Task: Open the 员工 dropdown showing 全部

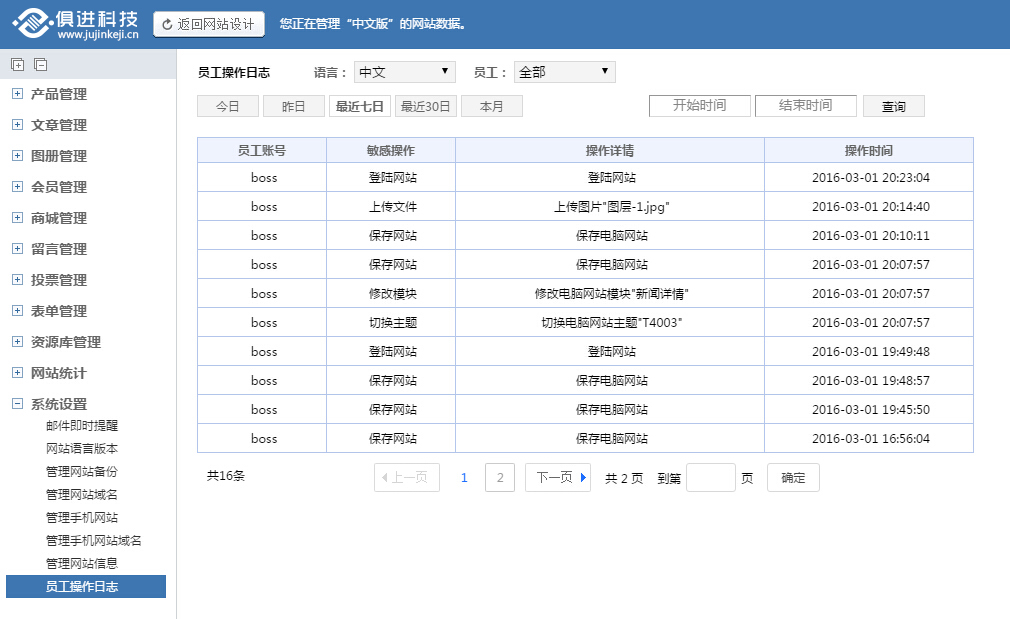Action: coord(564,72)
